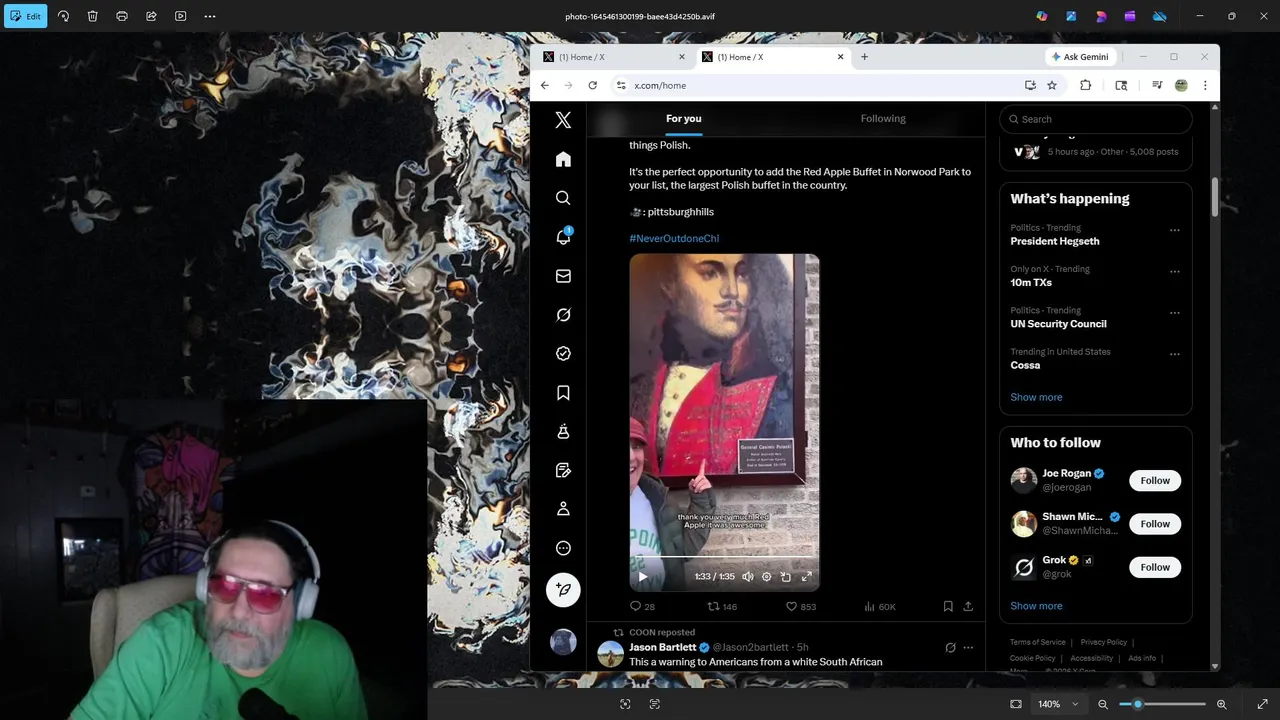Follow Shawn Mic... account
Image resolution: width=1280 pixels, height=720 pixels.
[x=1155, y=524]
